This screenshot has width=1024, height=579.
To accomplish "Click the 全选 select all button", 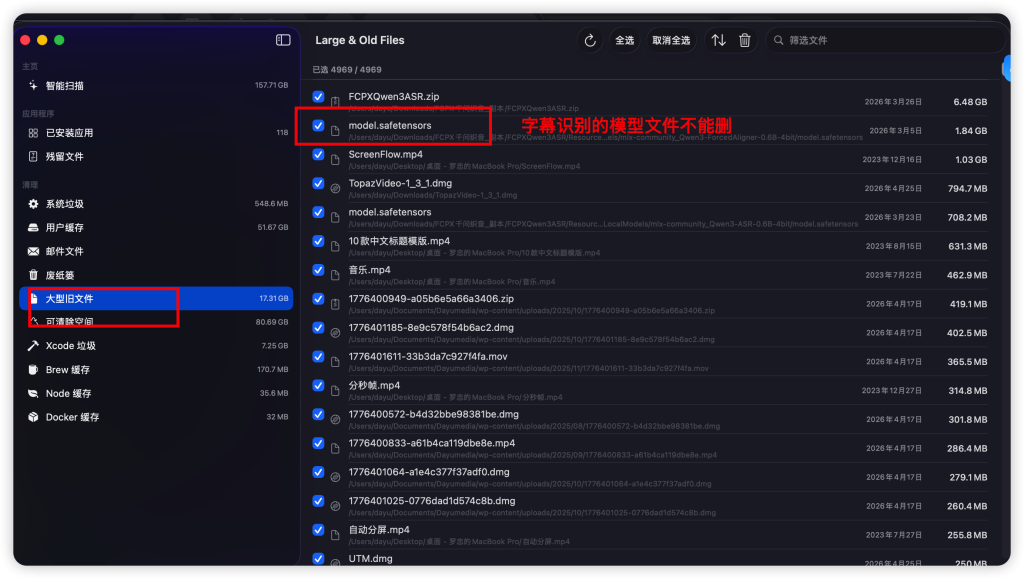I will pyautogui.click(x=624, y=40).
